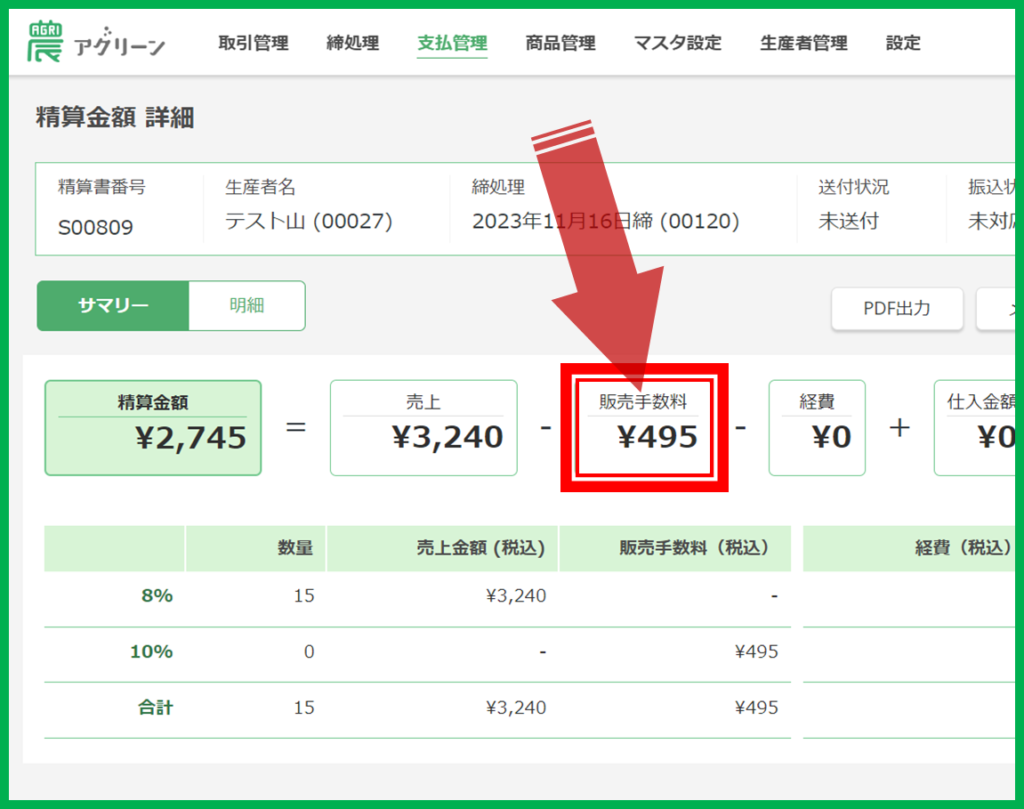The image size is (1024, 809).
Task: Open the 生産者管理 menu
Action: [803, 43]
